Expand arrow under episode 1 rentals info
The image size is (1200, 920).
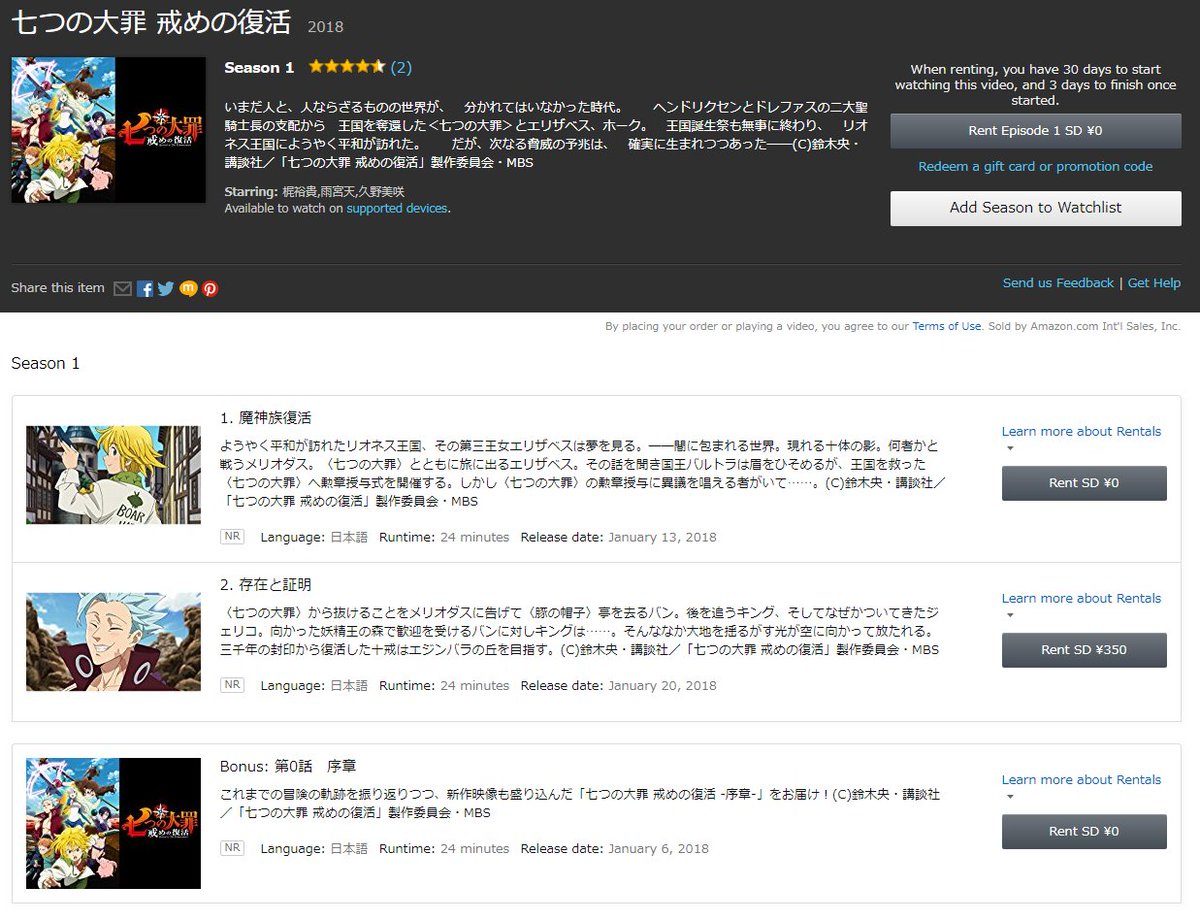pyautogui.click(x=1010, y=449)
